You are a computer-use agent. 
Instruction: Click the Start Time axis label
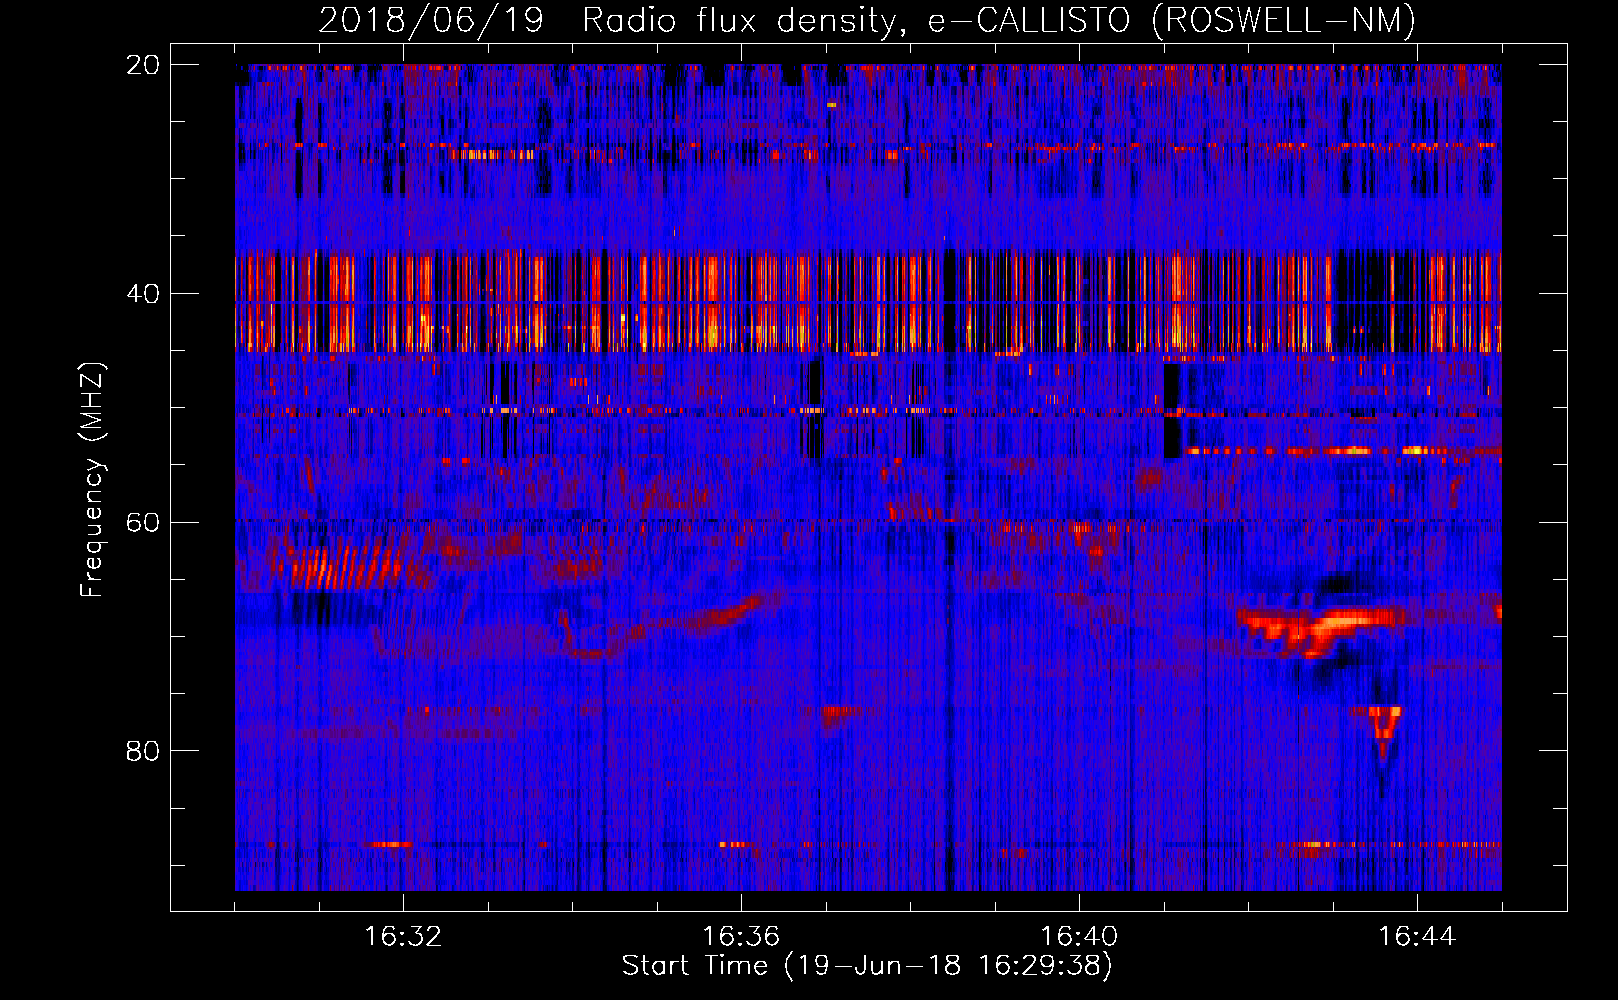pyautogui.click(x=867, y=966)
